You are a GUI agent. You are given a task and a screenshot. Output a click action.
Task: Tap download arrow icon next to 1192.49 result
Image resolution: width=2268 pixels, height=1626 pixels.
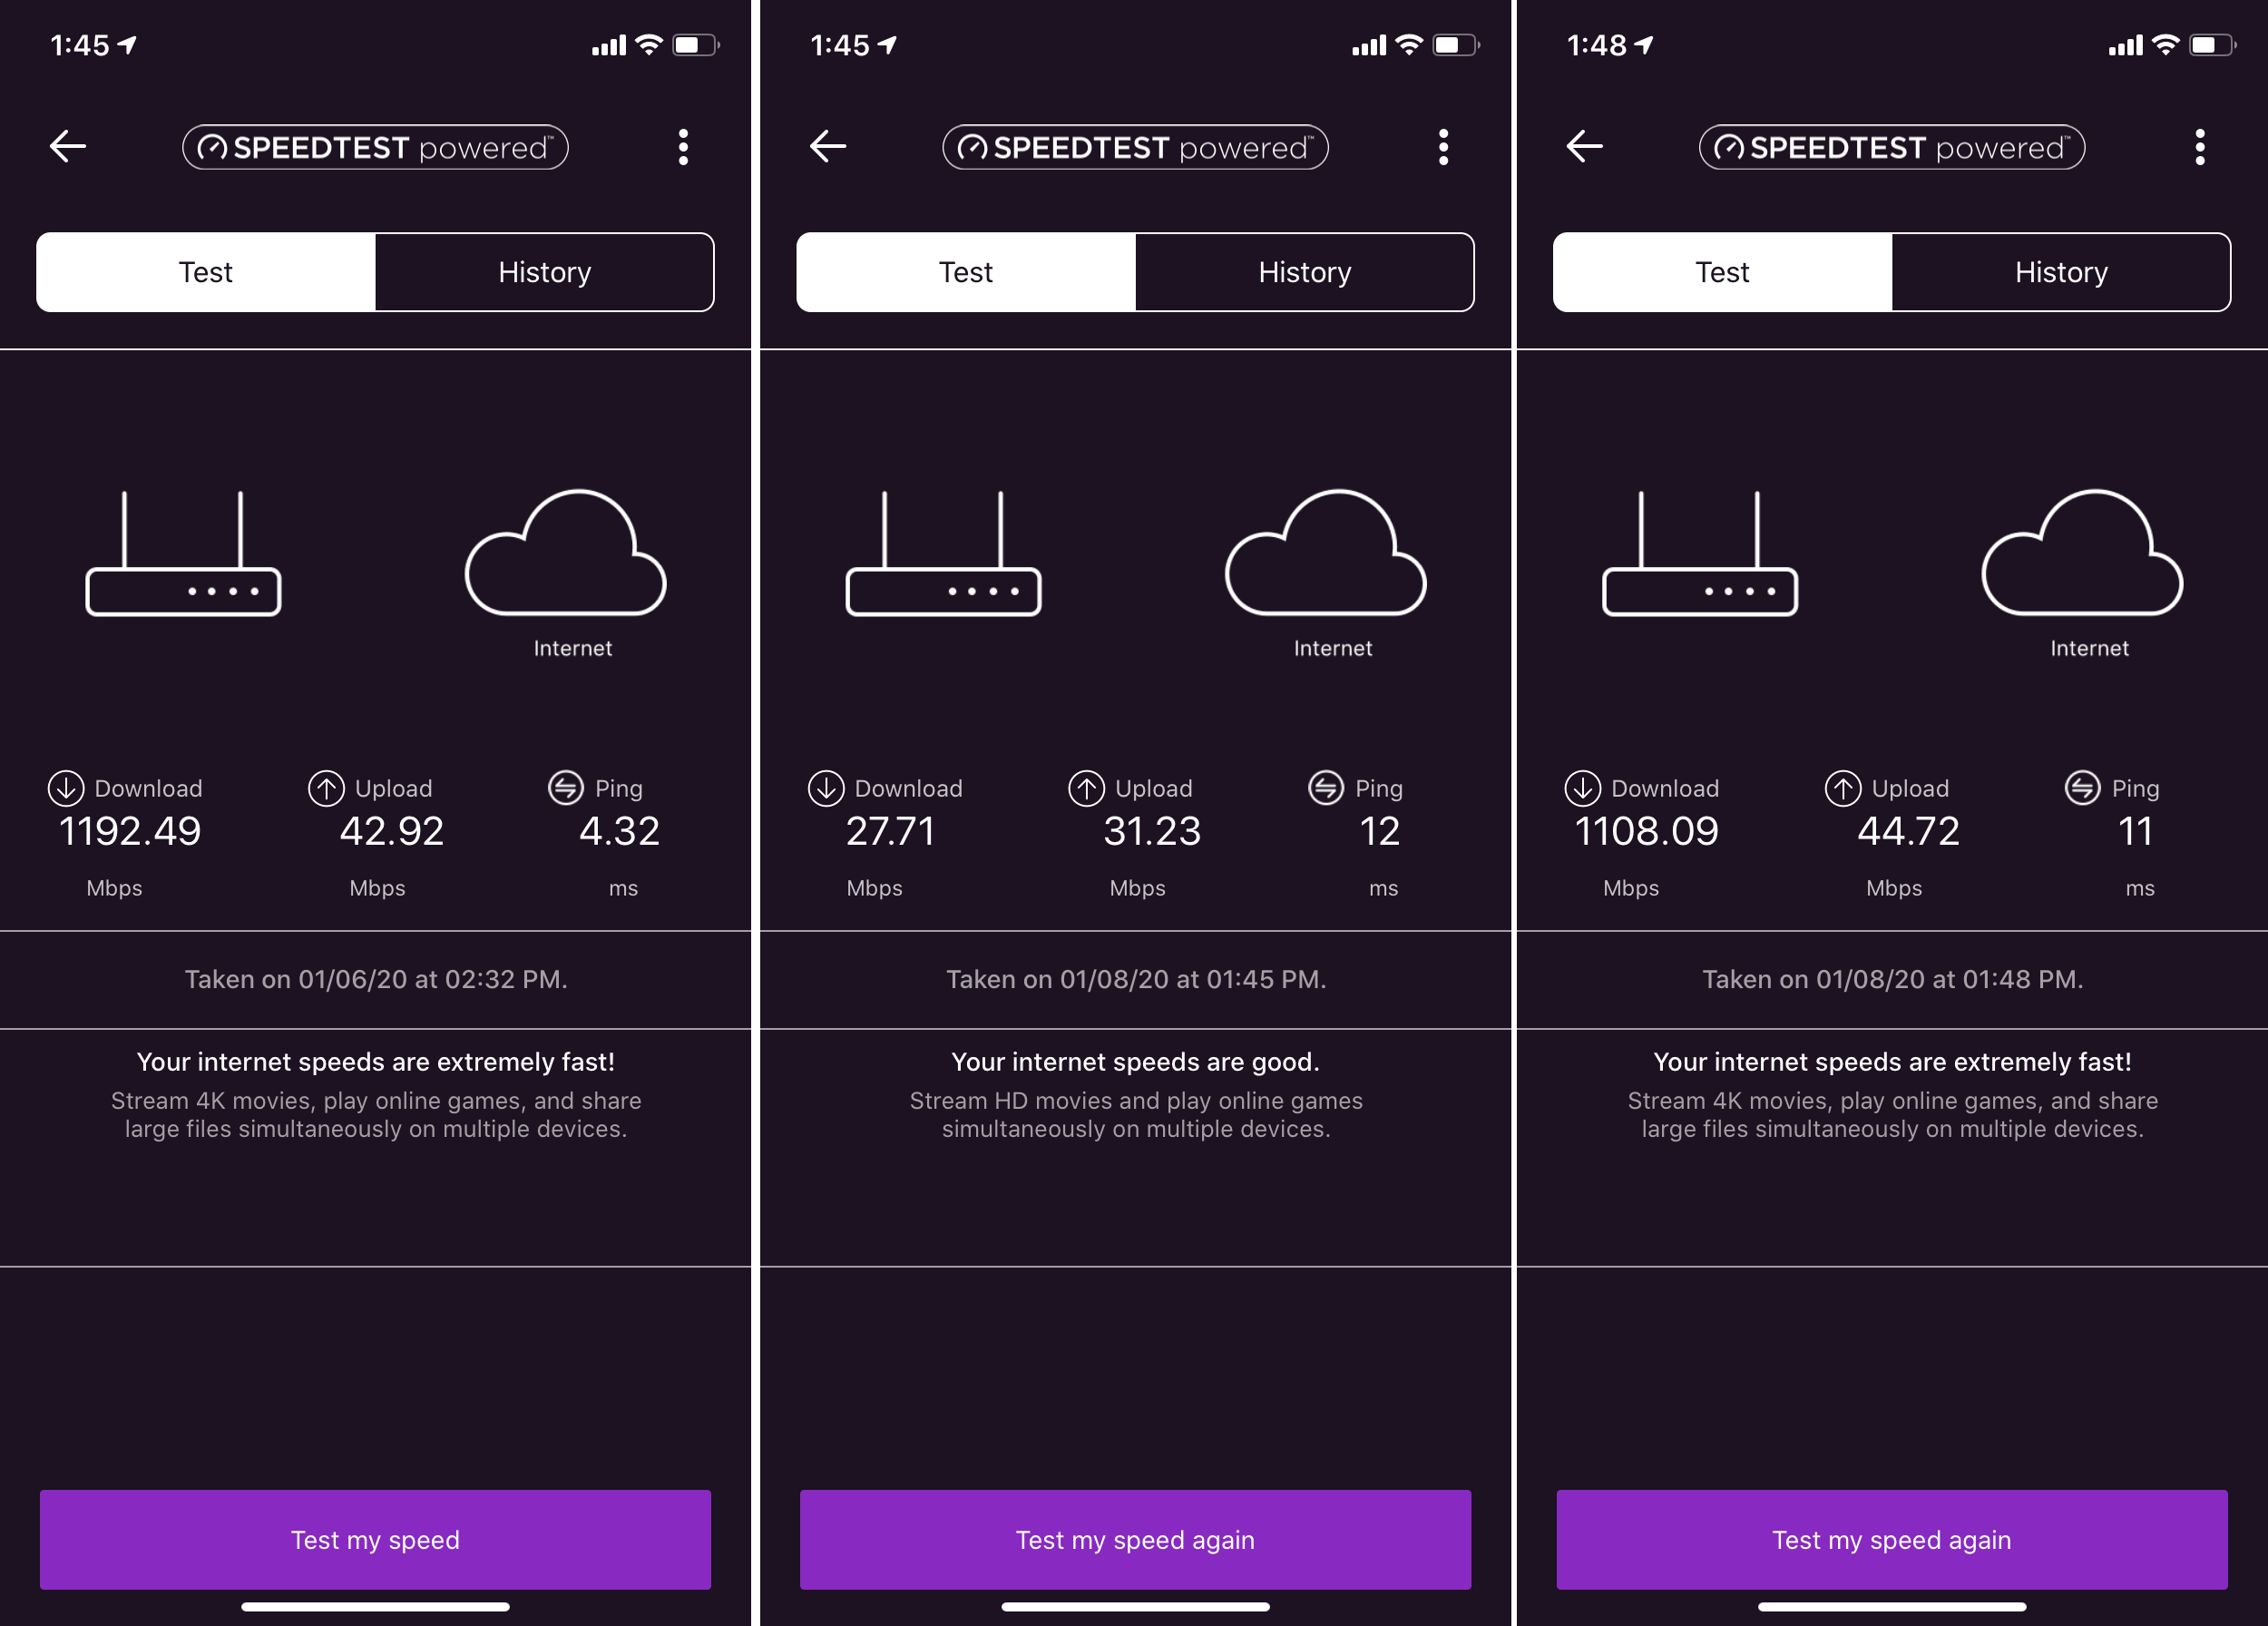66,788
